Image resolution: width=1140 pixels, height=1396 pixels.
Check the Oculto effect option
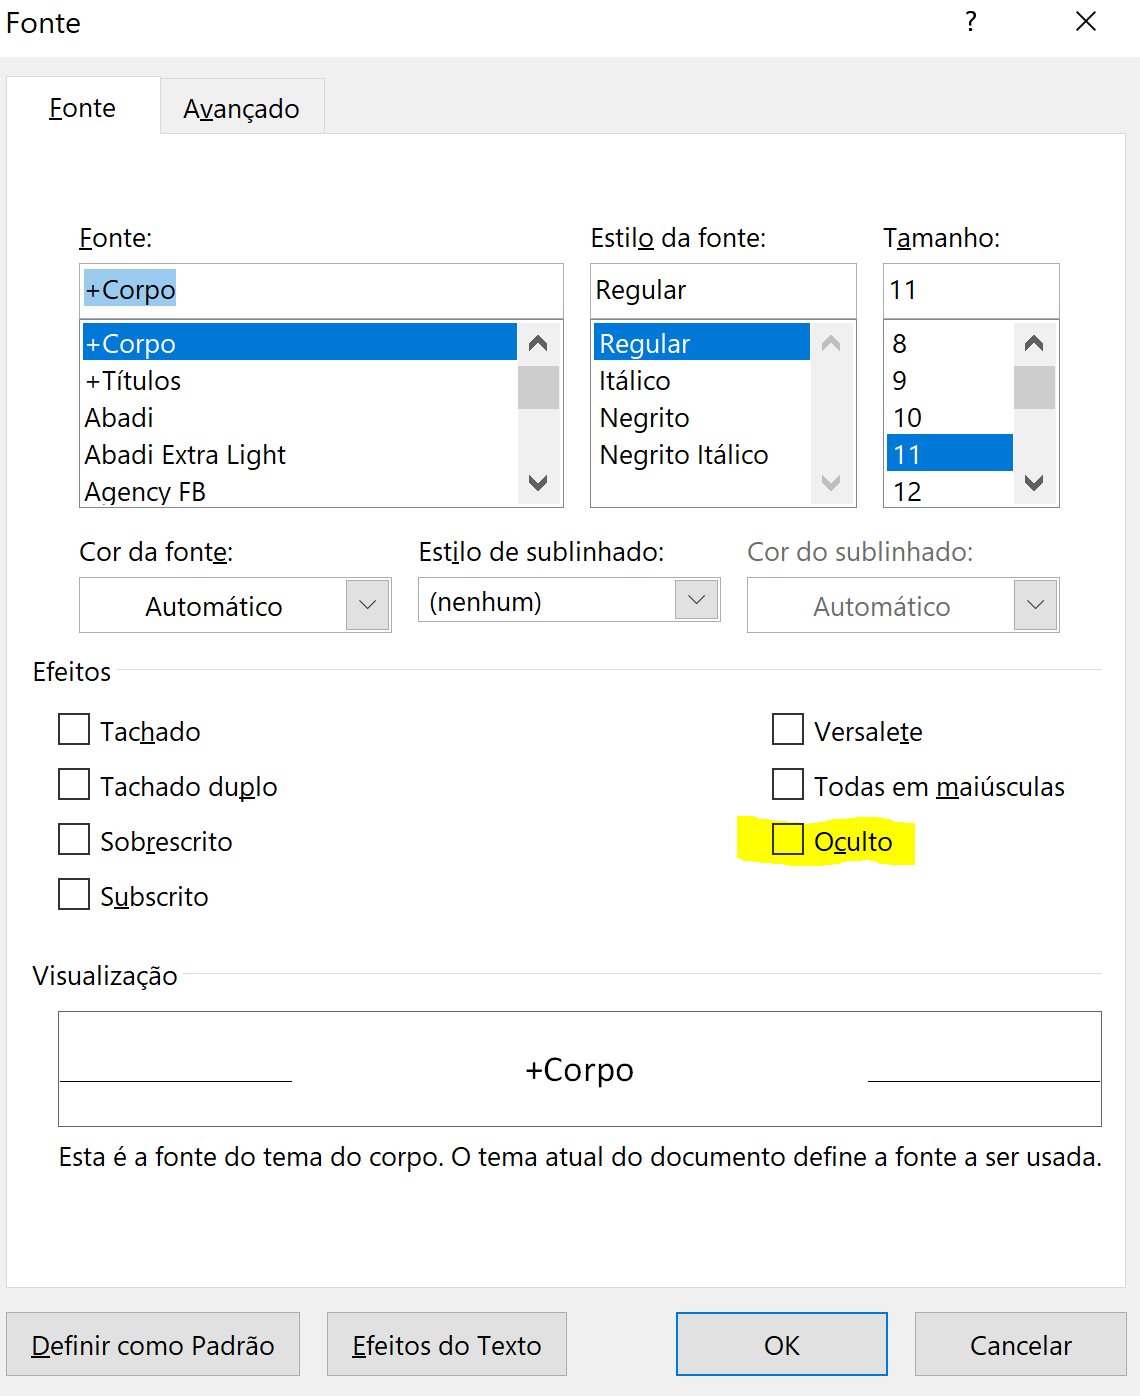(x=788, y=840)
